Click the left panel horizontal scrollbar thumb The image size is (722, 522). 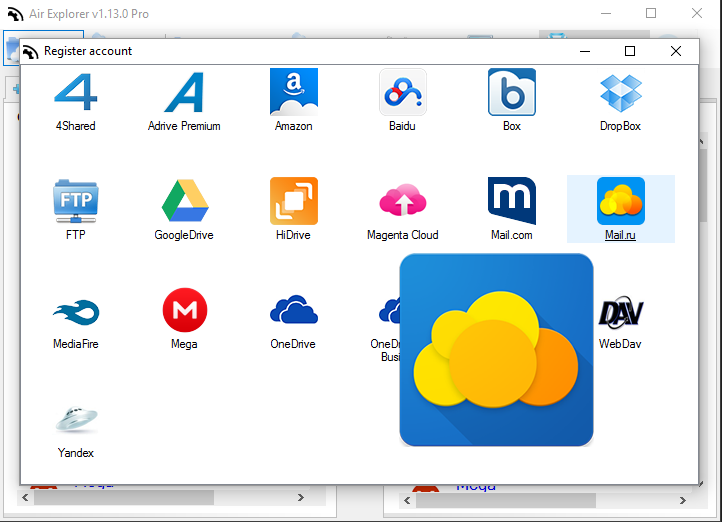point(124,498)
